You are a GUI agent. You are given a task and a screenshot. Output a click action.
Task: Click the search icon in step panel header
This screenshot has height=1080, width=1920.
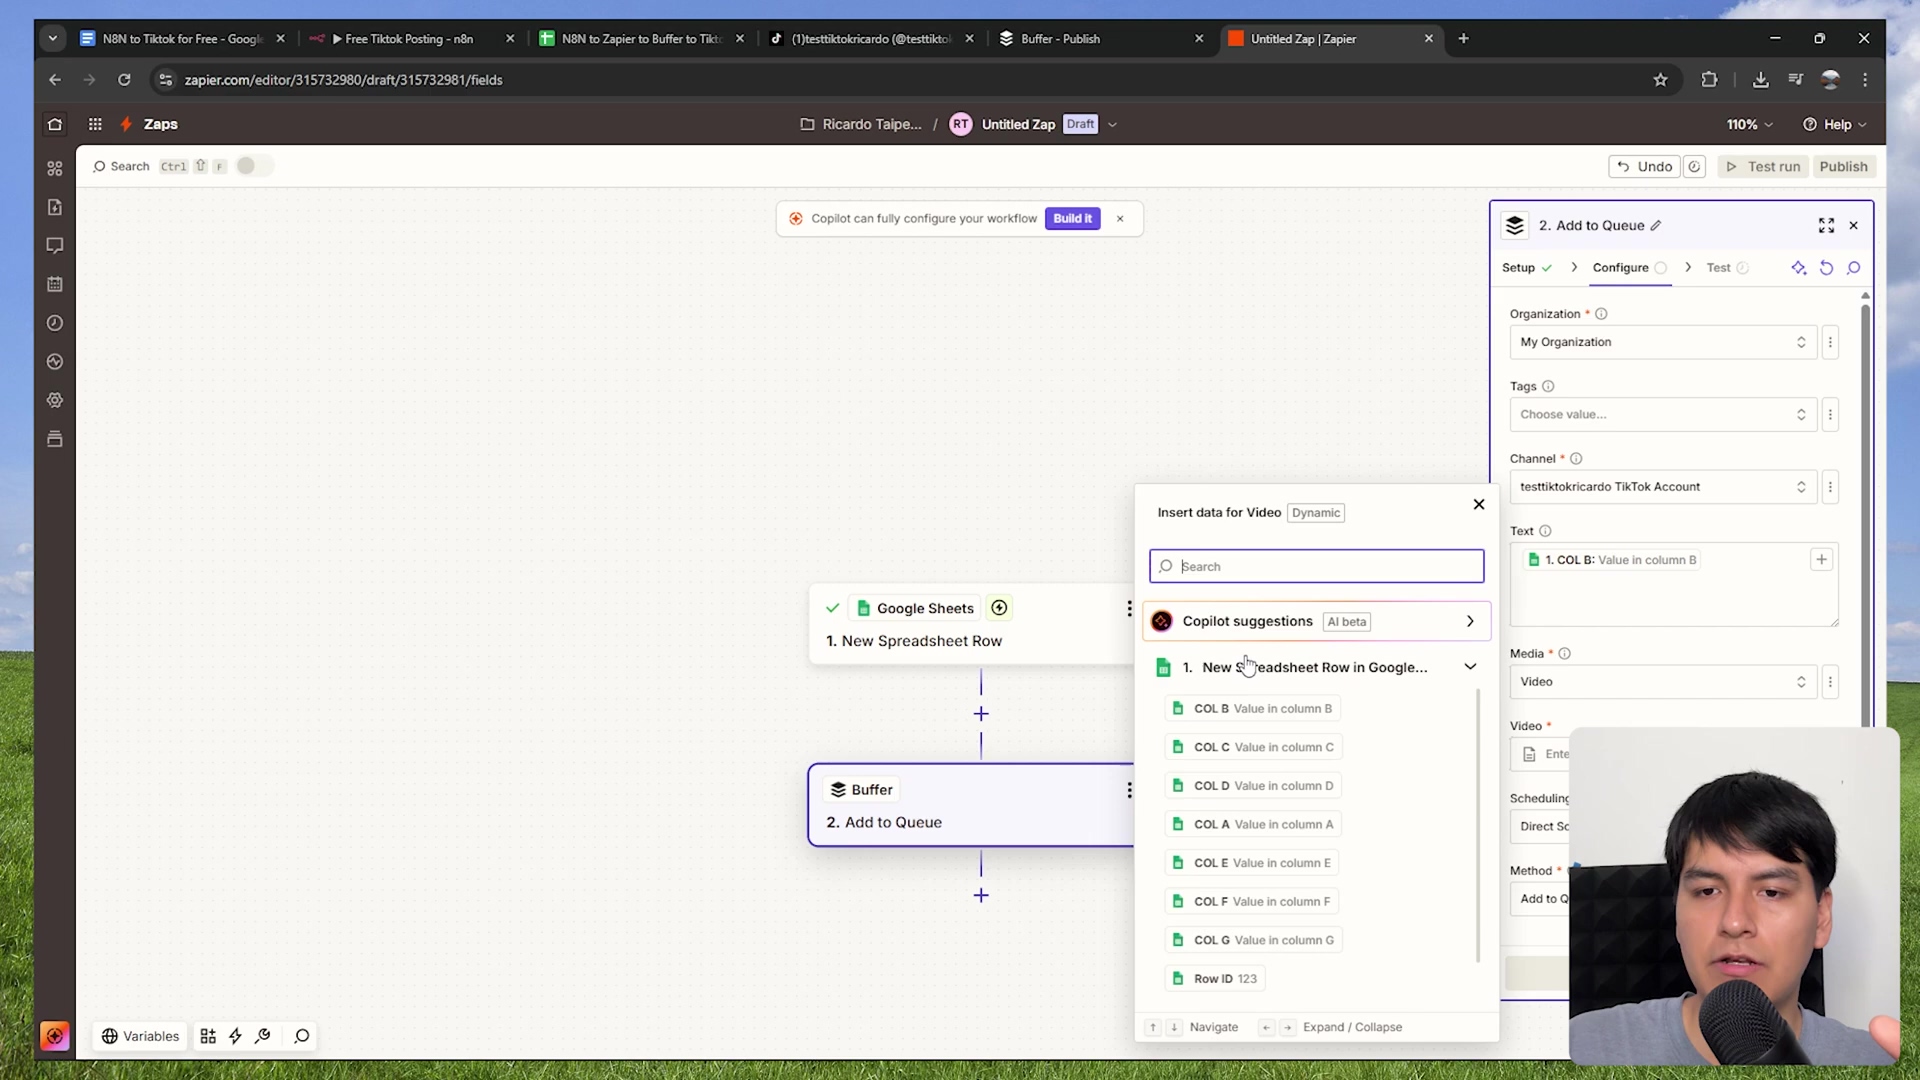pos(1854,267)
